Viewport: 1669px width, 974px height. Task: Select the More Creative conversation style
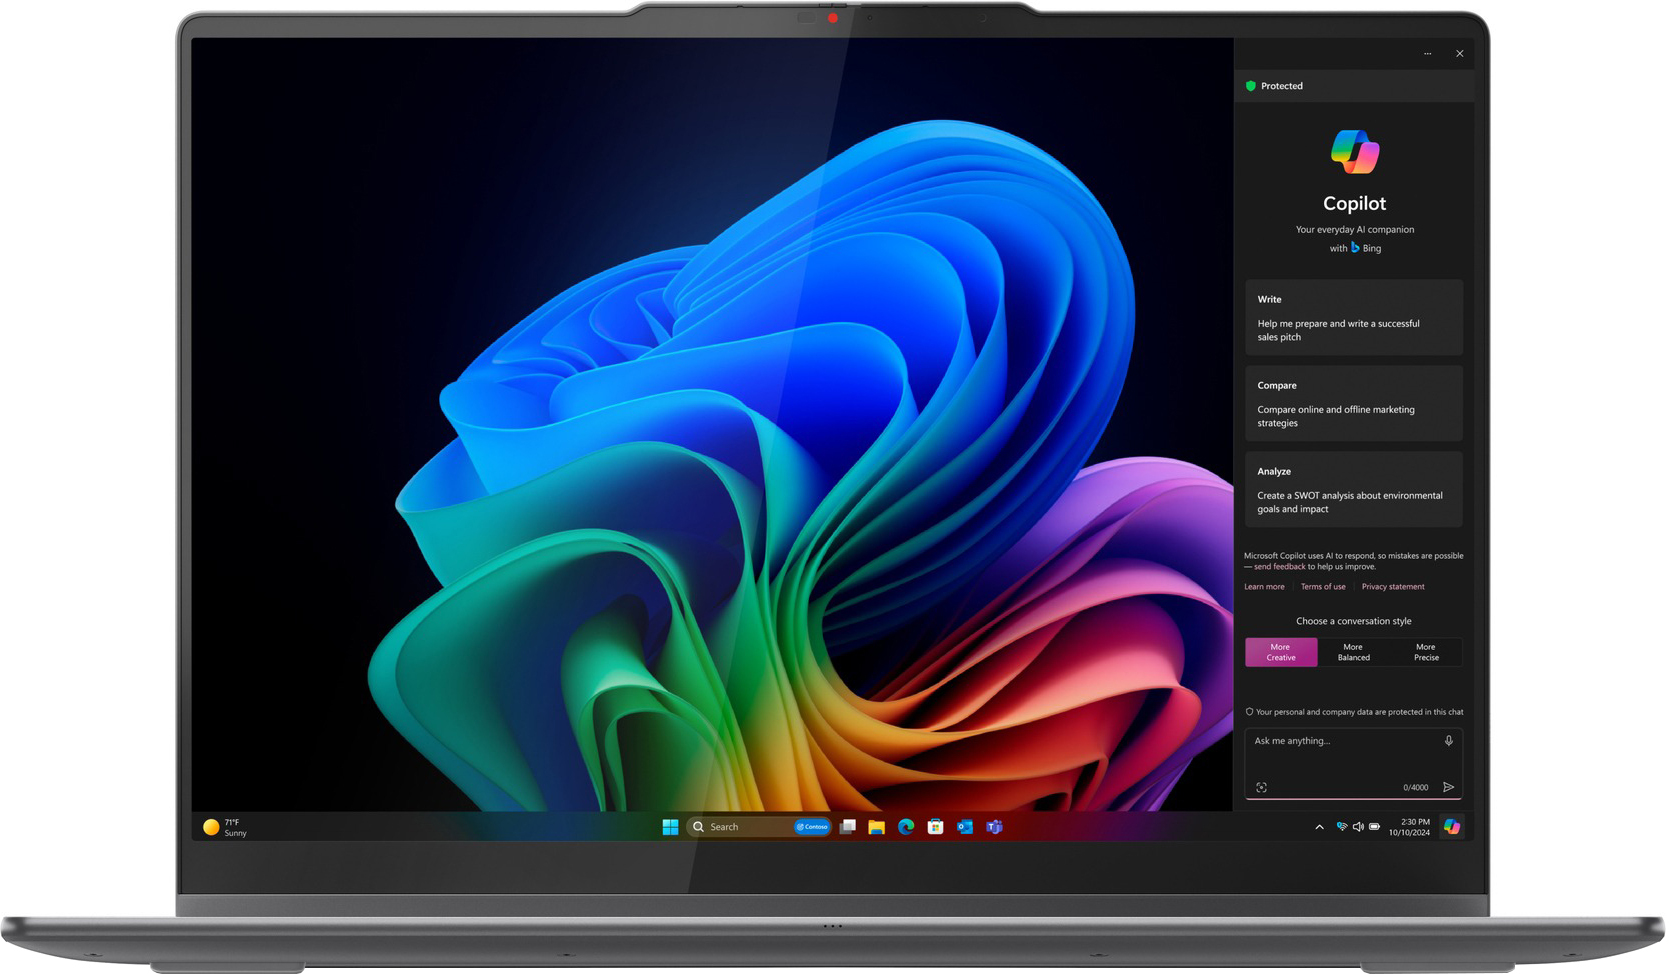1281,652
